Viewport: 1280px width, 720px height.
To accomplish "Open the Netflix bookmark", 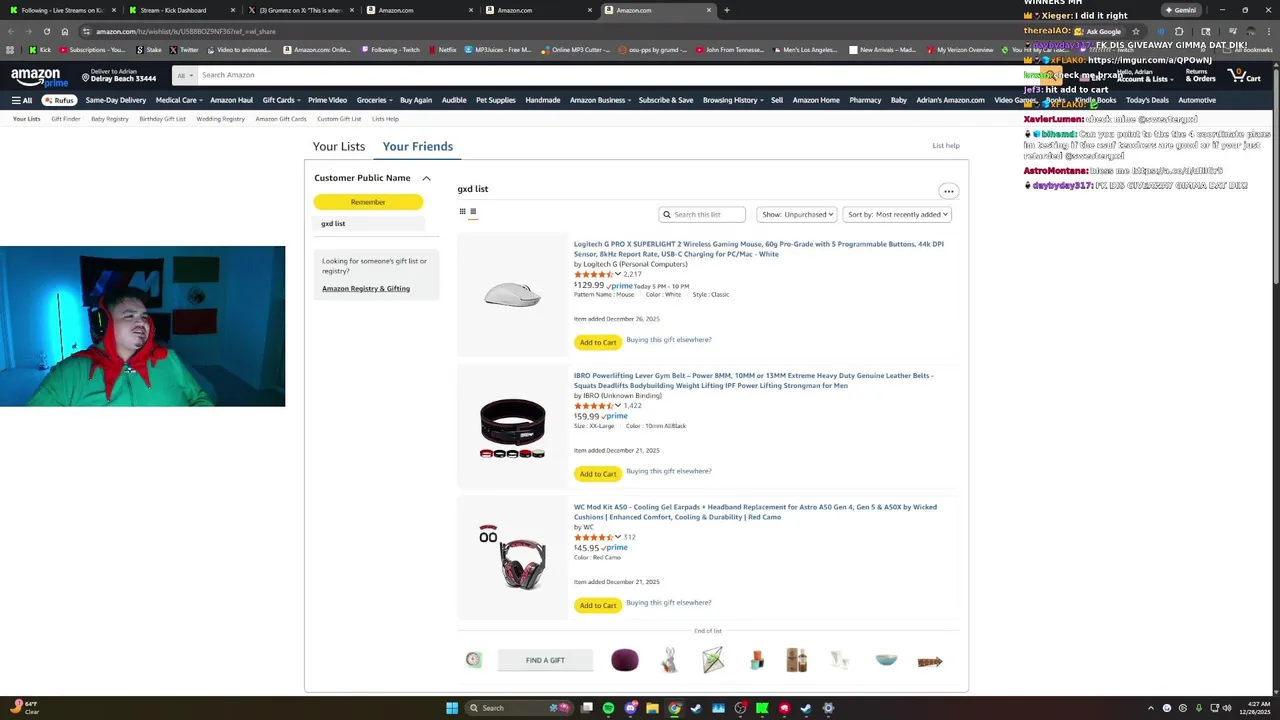I will [442, 49].
